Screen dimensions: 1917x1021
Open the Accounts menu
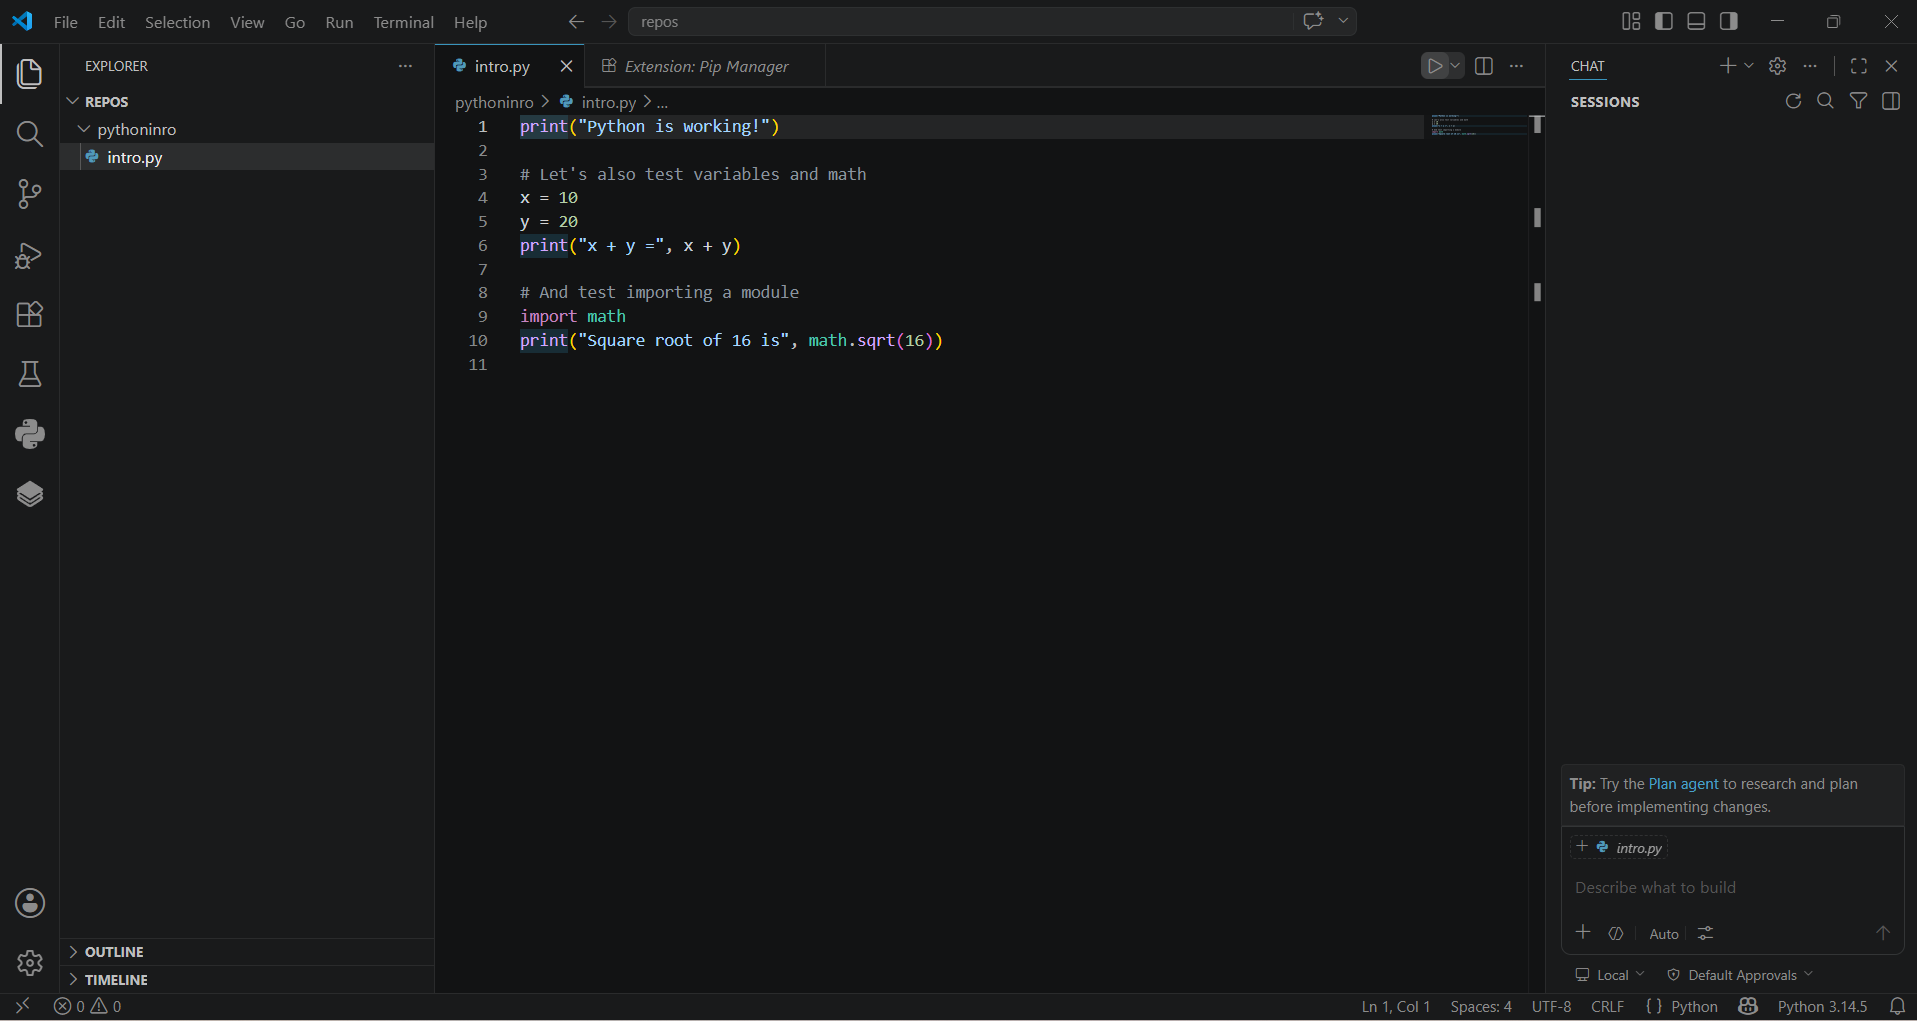click(x=30, y=903)
